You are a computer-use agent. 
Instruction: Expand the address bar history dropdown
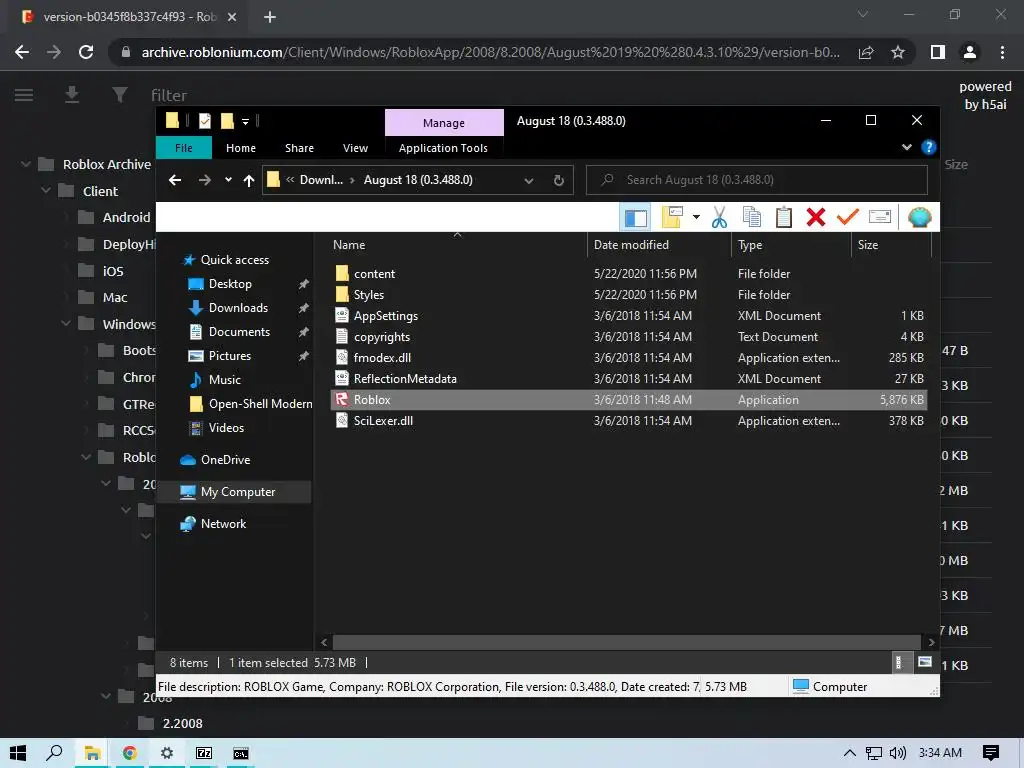(529, 180)
